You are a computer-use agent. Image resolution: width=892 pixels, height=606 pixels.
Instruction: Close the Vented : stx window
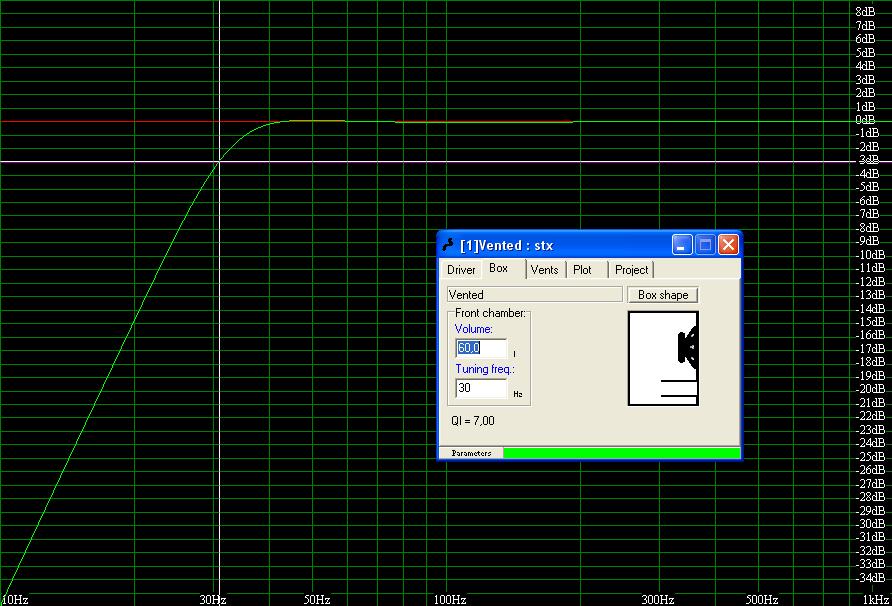click(x=728, y=245)
